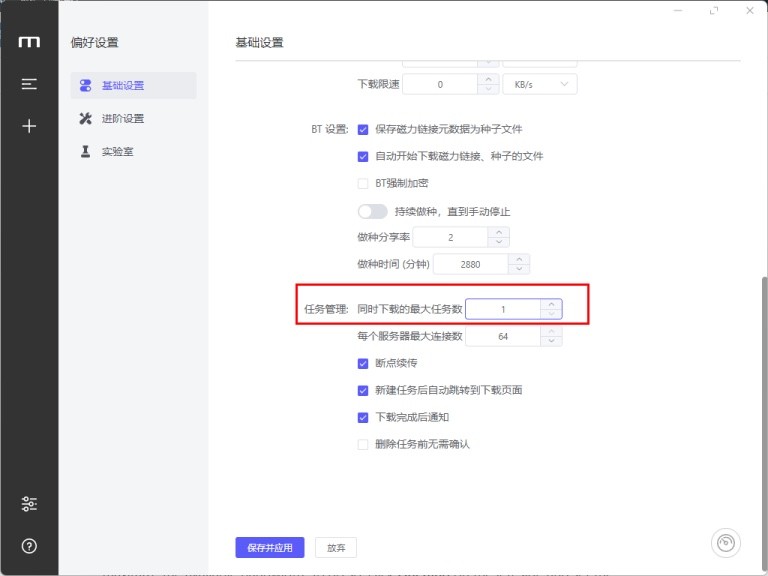Click the 保存并应用 button
Image resolution: width=768 pixels, height=576 pixels.
[269, 548]
